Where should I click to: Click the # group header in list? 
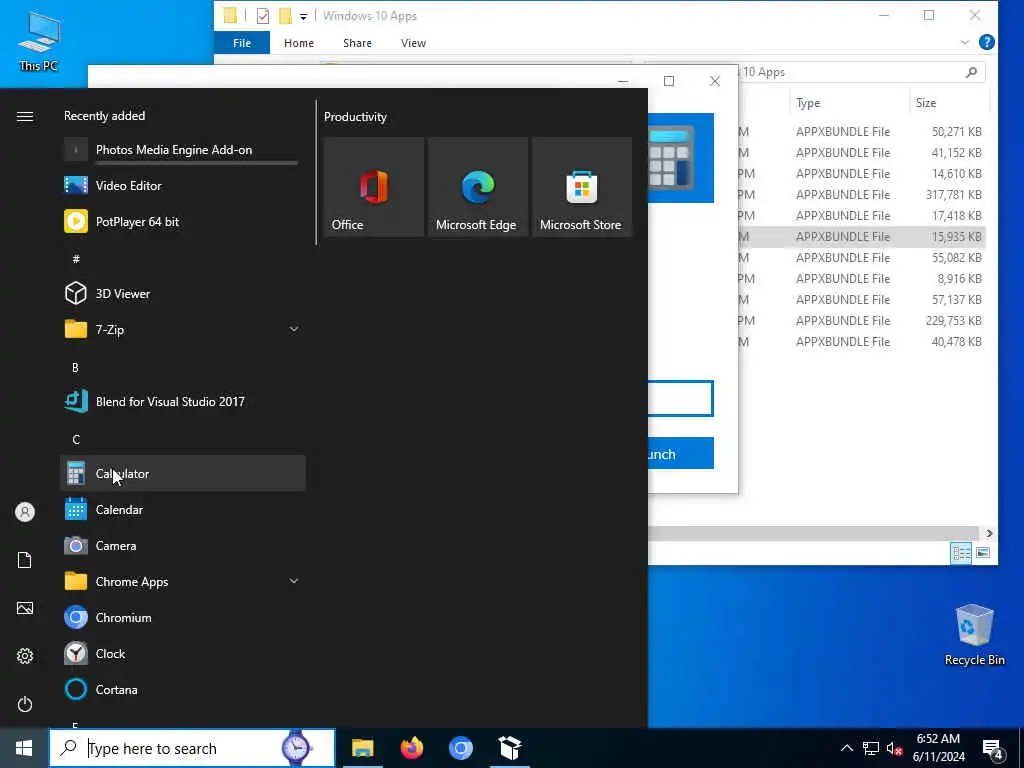pyautogui.click(x=76, y=259)
